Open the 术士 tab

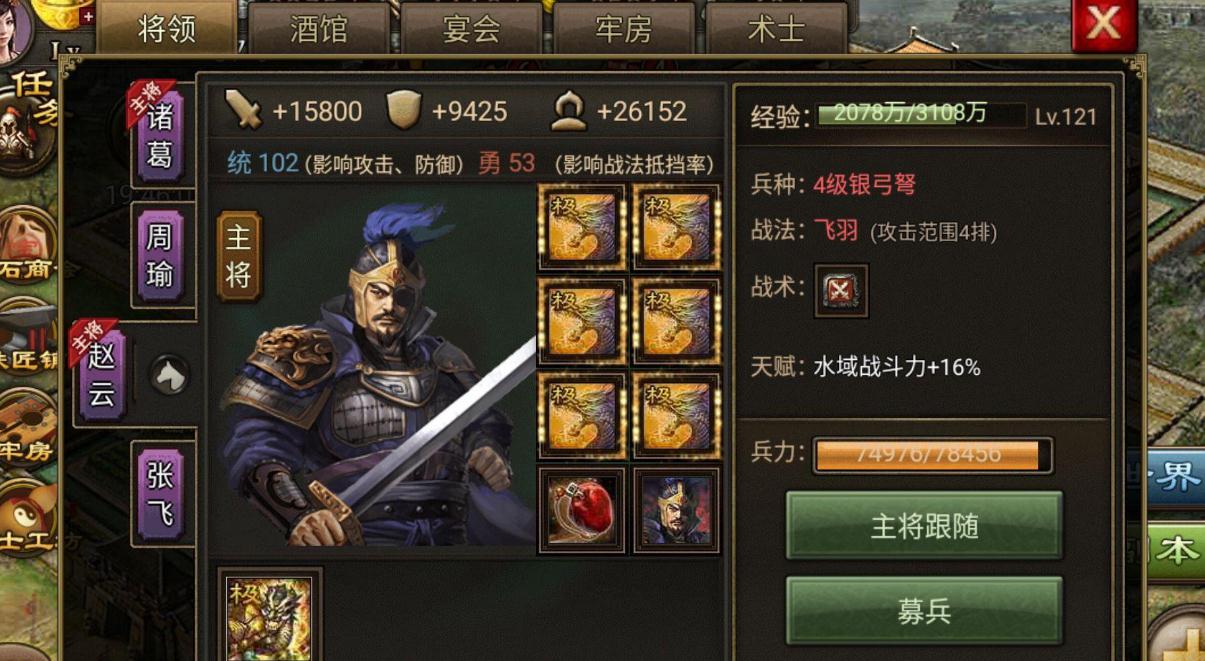pos(776,28)
